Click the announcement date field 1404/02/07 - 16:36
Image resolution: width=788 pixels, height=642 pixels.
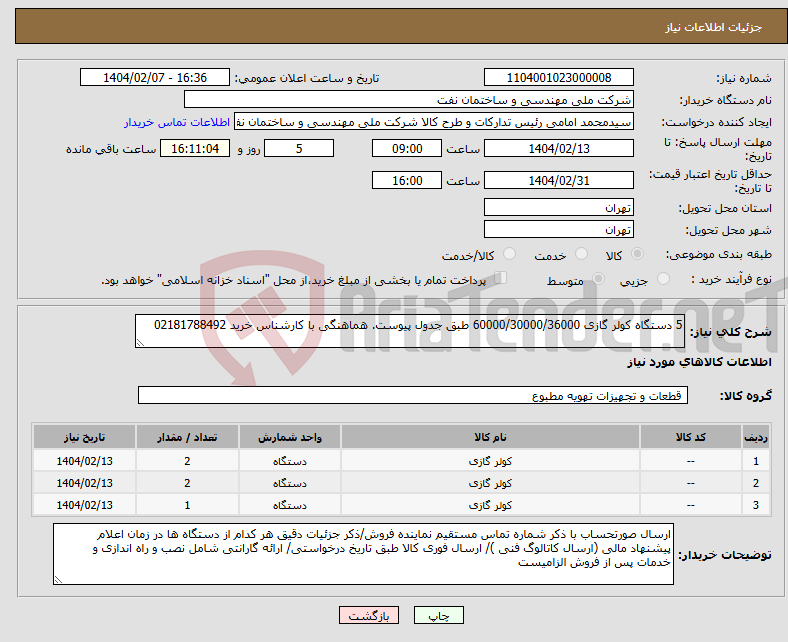point(155,77)
